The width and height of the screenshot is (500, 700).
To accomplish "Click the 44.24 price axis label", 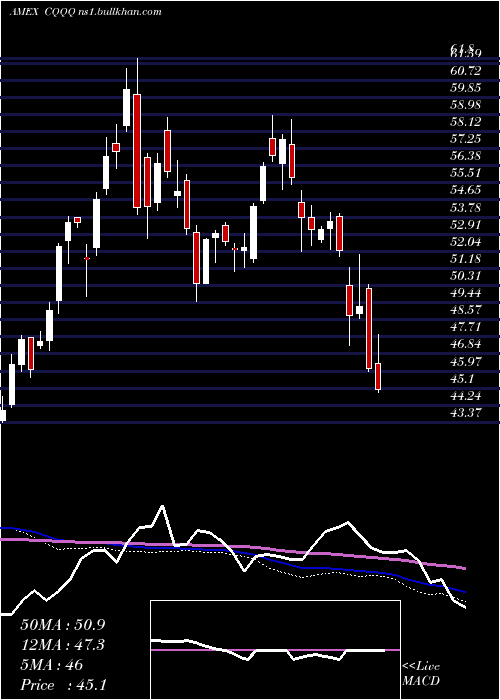I will (x=466, y=396).
